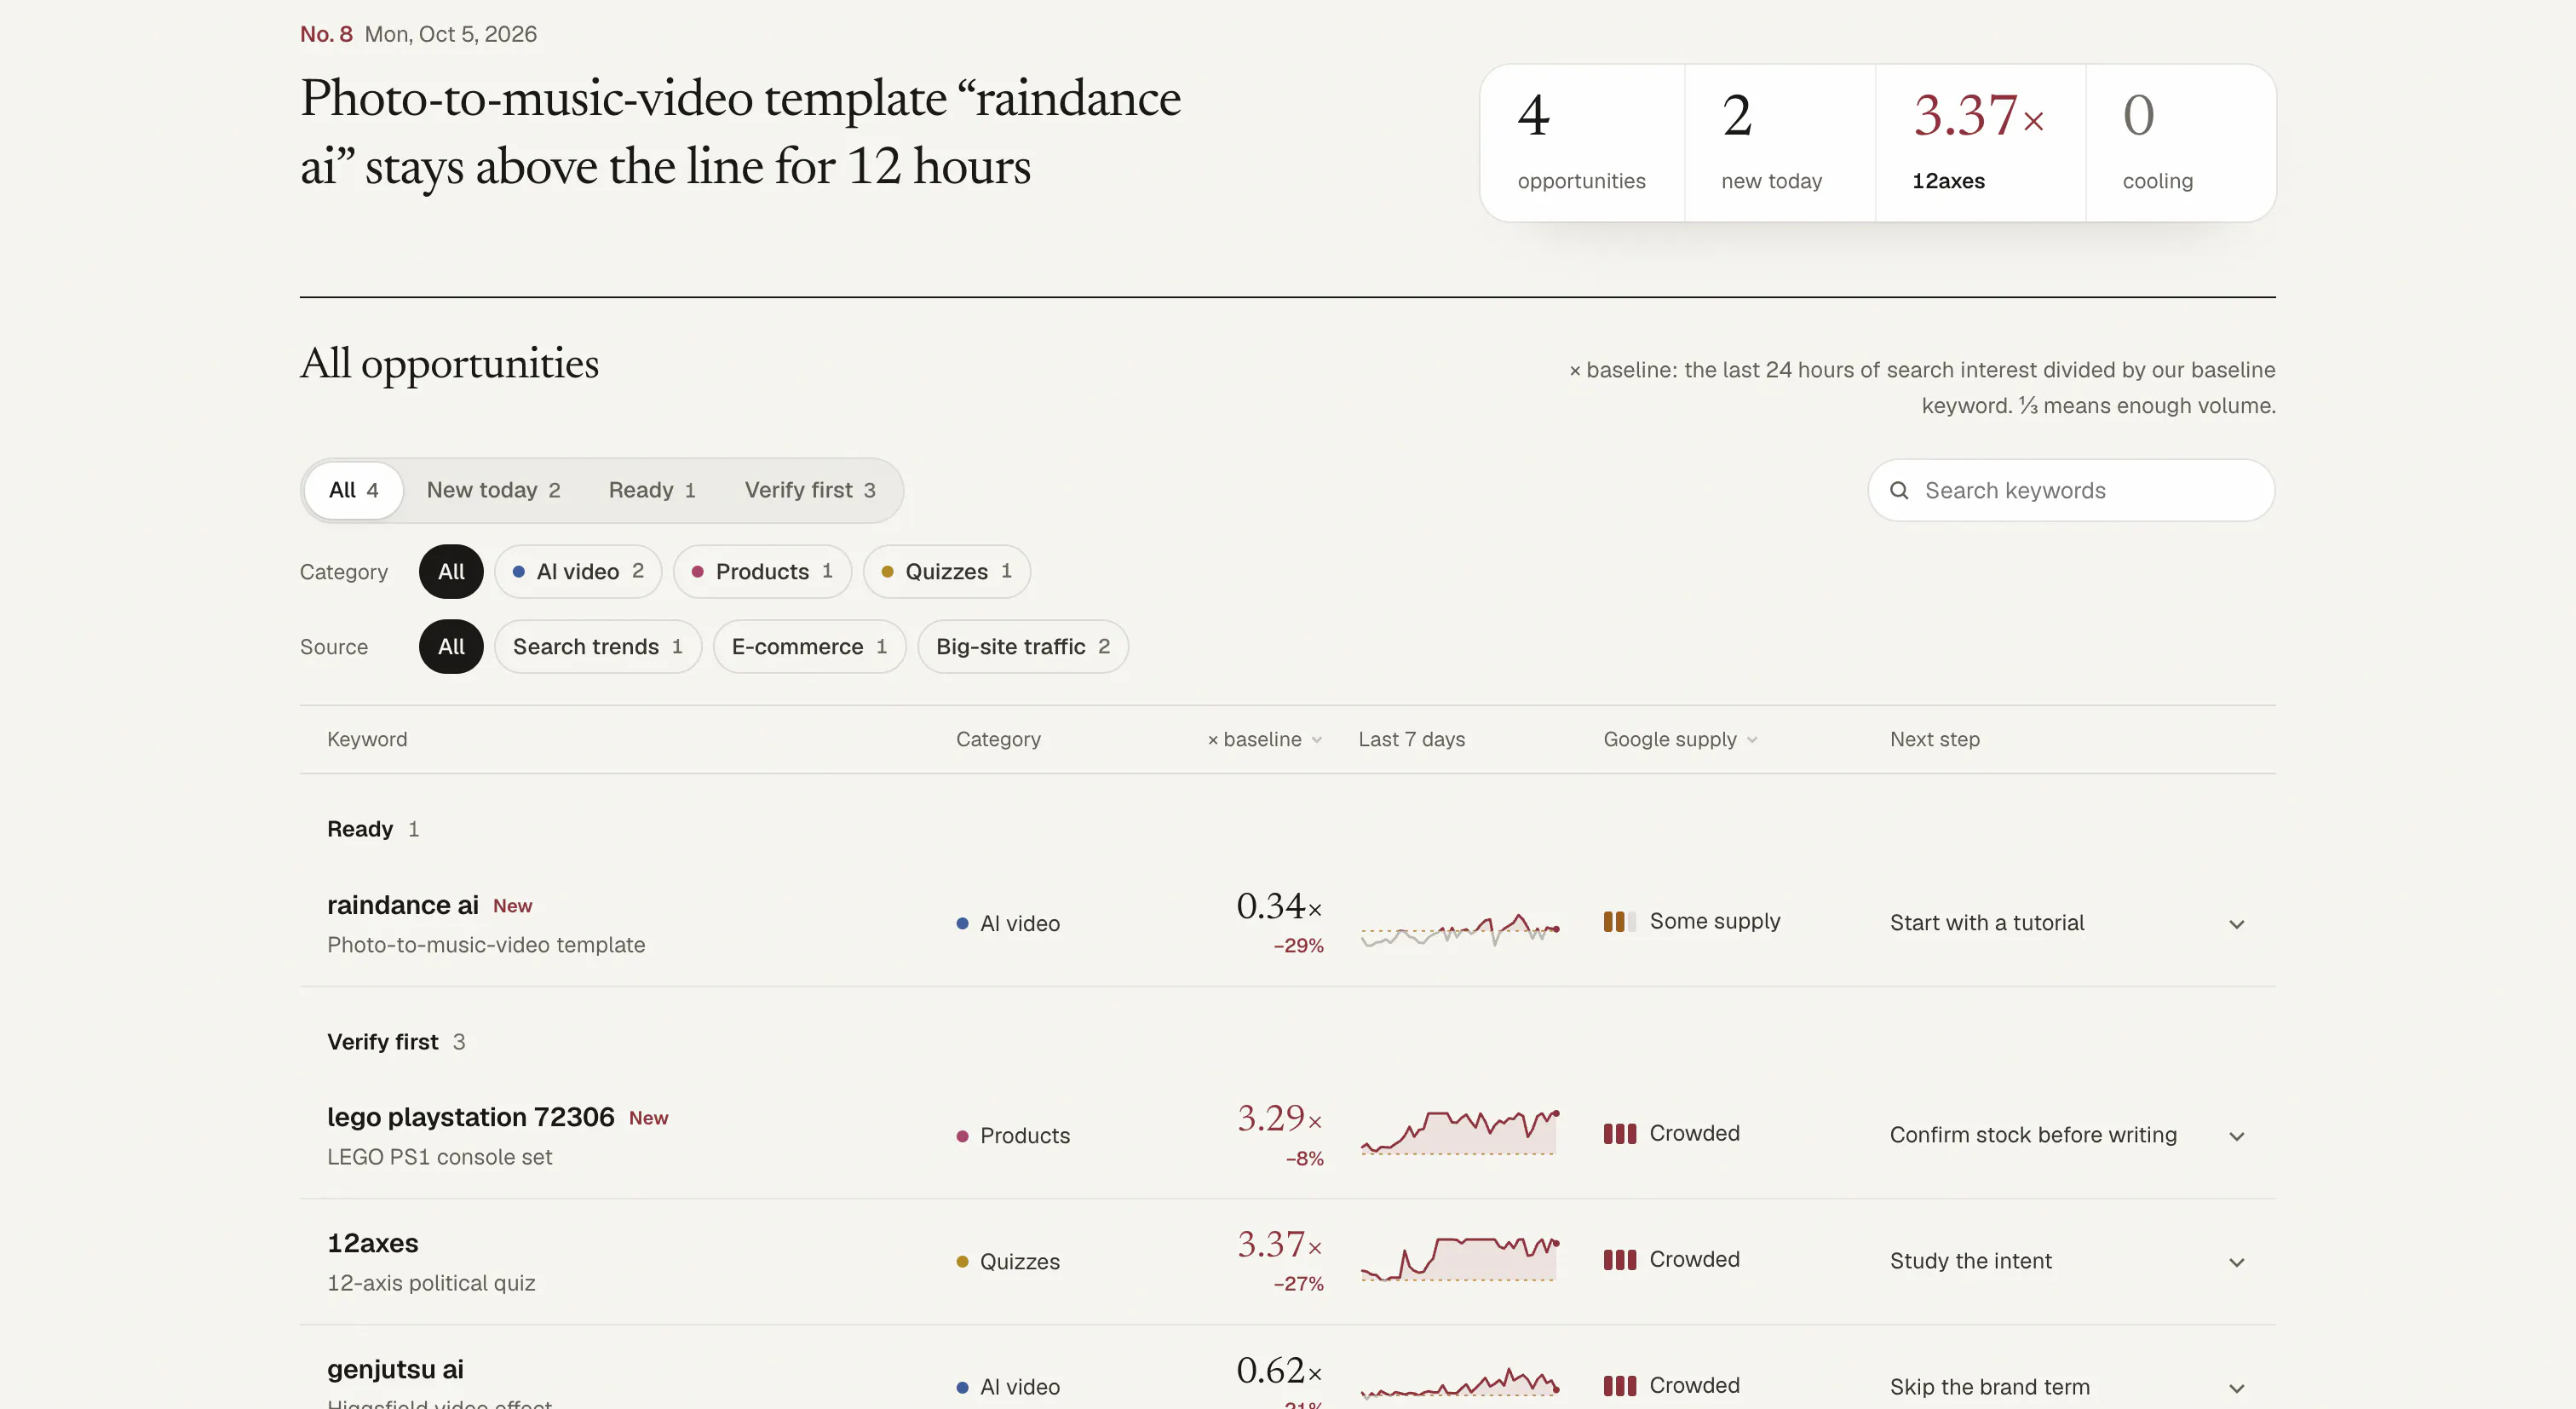Open the 12axes keyword in table
This screenshot has width=2576, height=1409.
click(373, 1243)
